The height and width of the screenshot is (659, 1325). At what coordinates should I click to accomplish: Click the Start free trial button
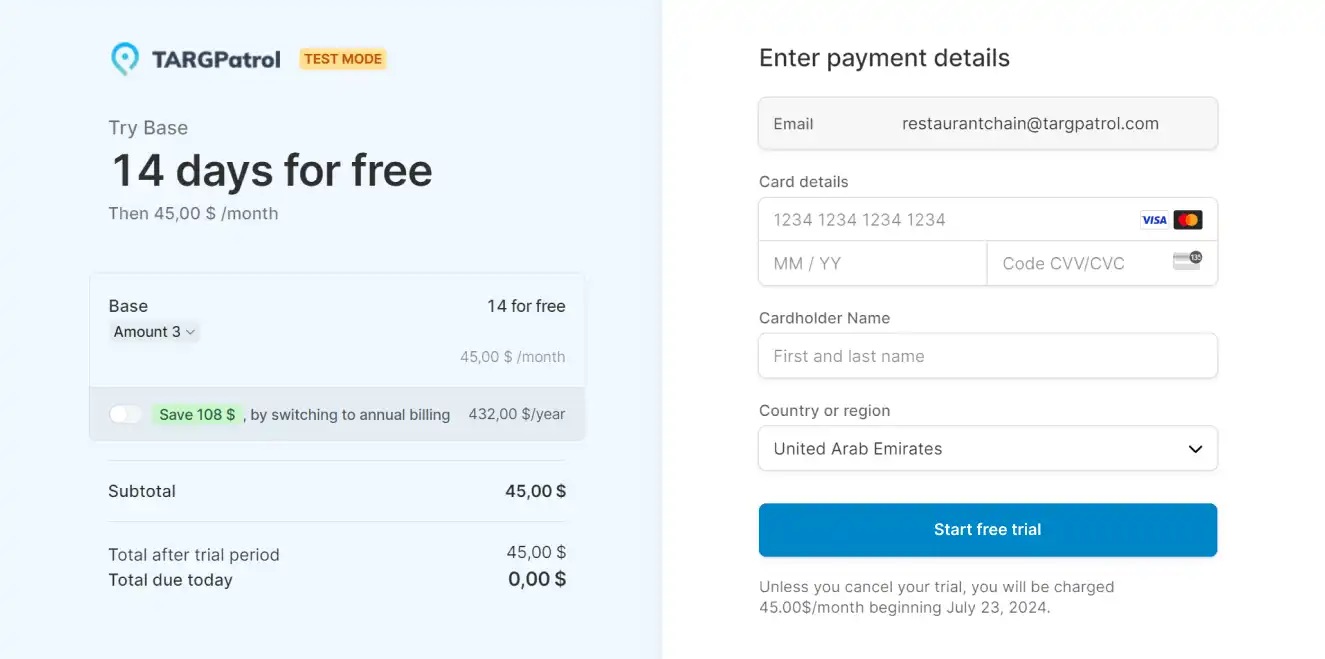pos(987,530)
